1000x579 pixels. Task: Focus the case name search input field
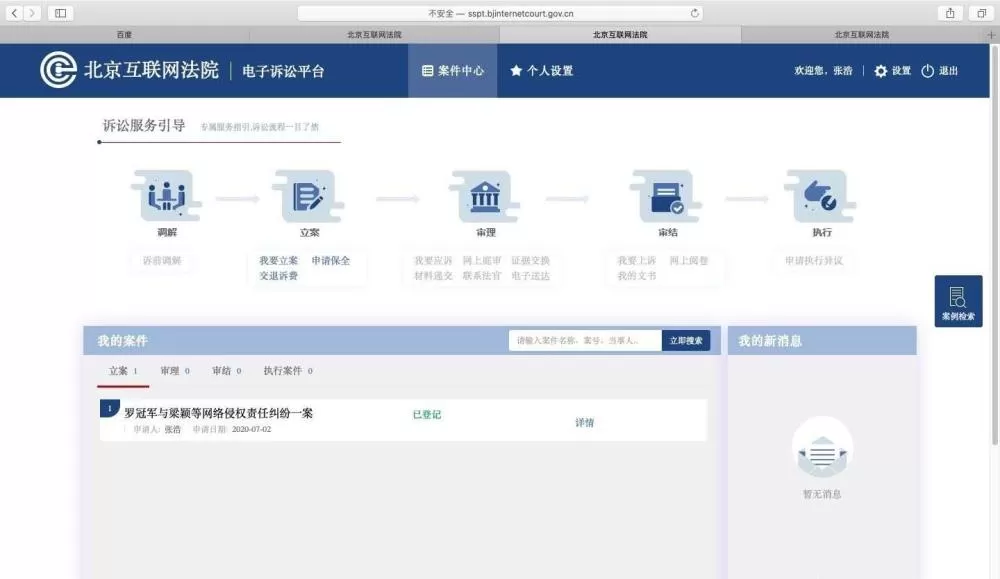(x=585, y=341)
